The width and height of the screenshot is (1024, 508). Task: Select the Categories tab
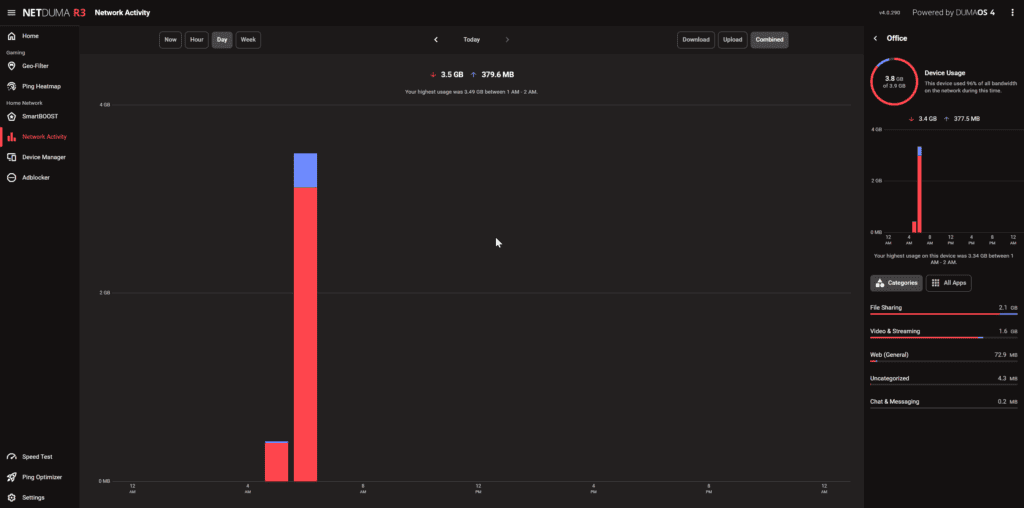click(x=896, y=283)
